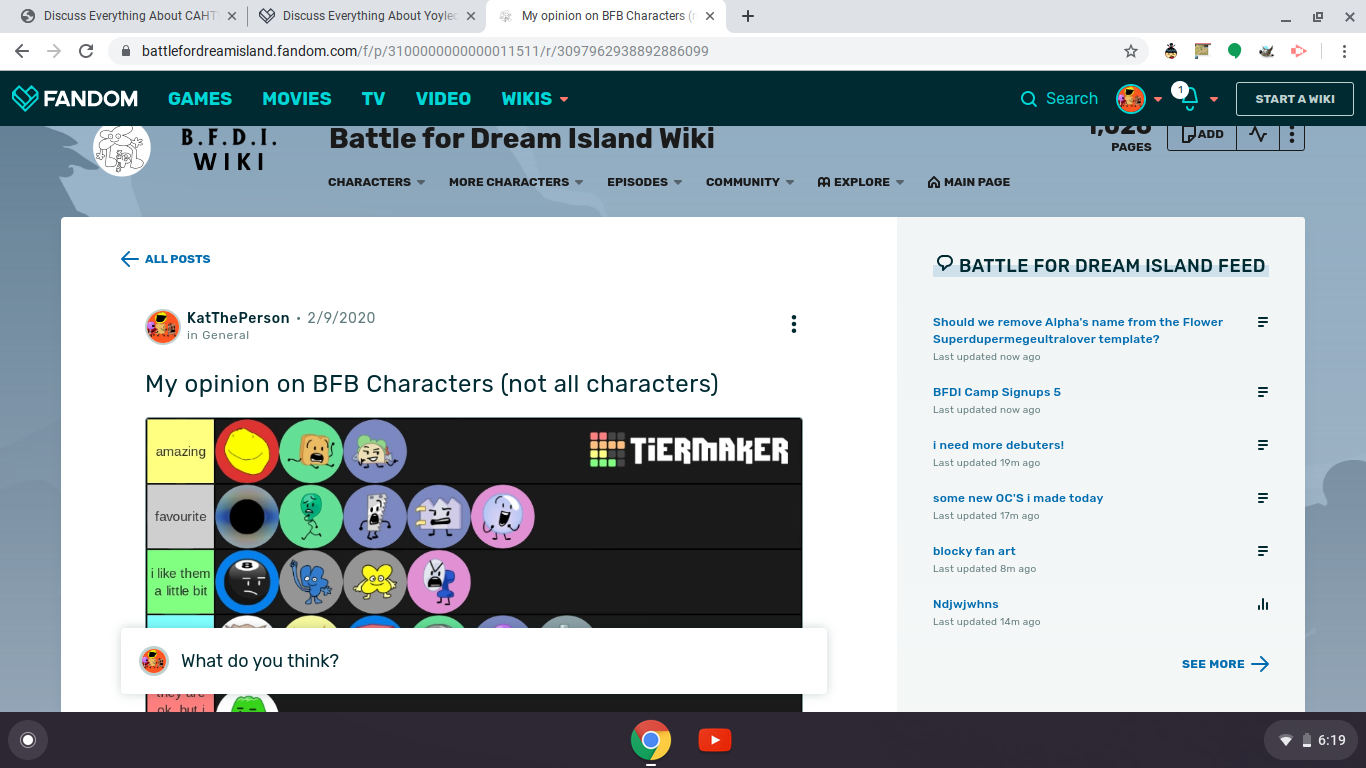Reload the page
1366x768 pixels.
pos(86,51)
